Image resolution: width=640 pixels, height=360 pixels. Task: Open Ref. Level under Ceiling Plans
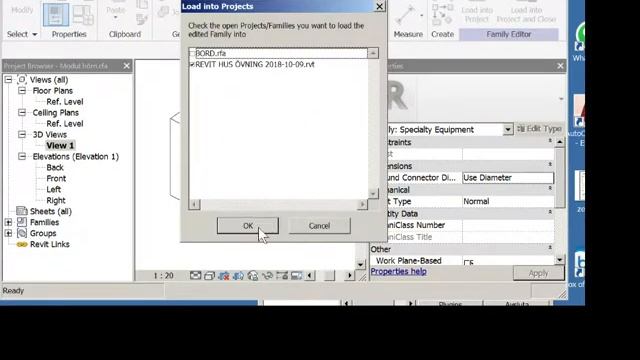click(x=64, y=124)
